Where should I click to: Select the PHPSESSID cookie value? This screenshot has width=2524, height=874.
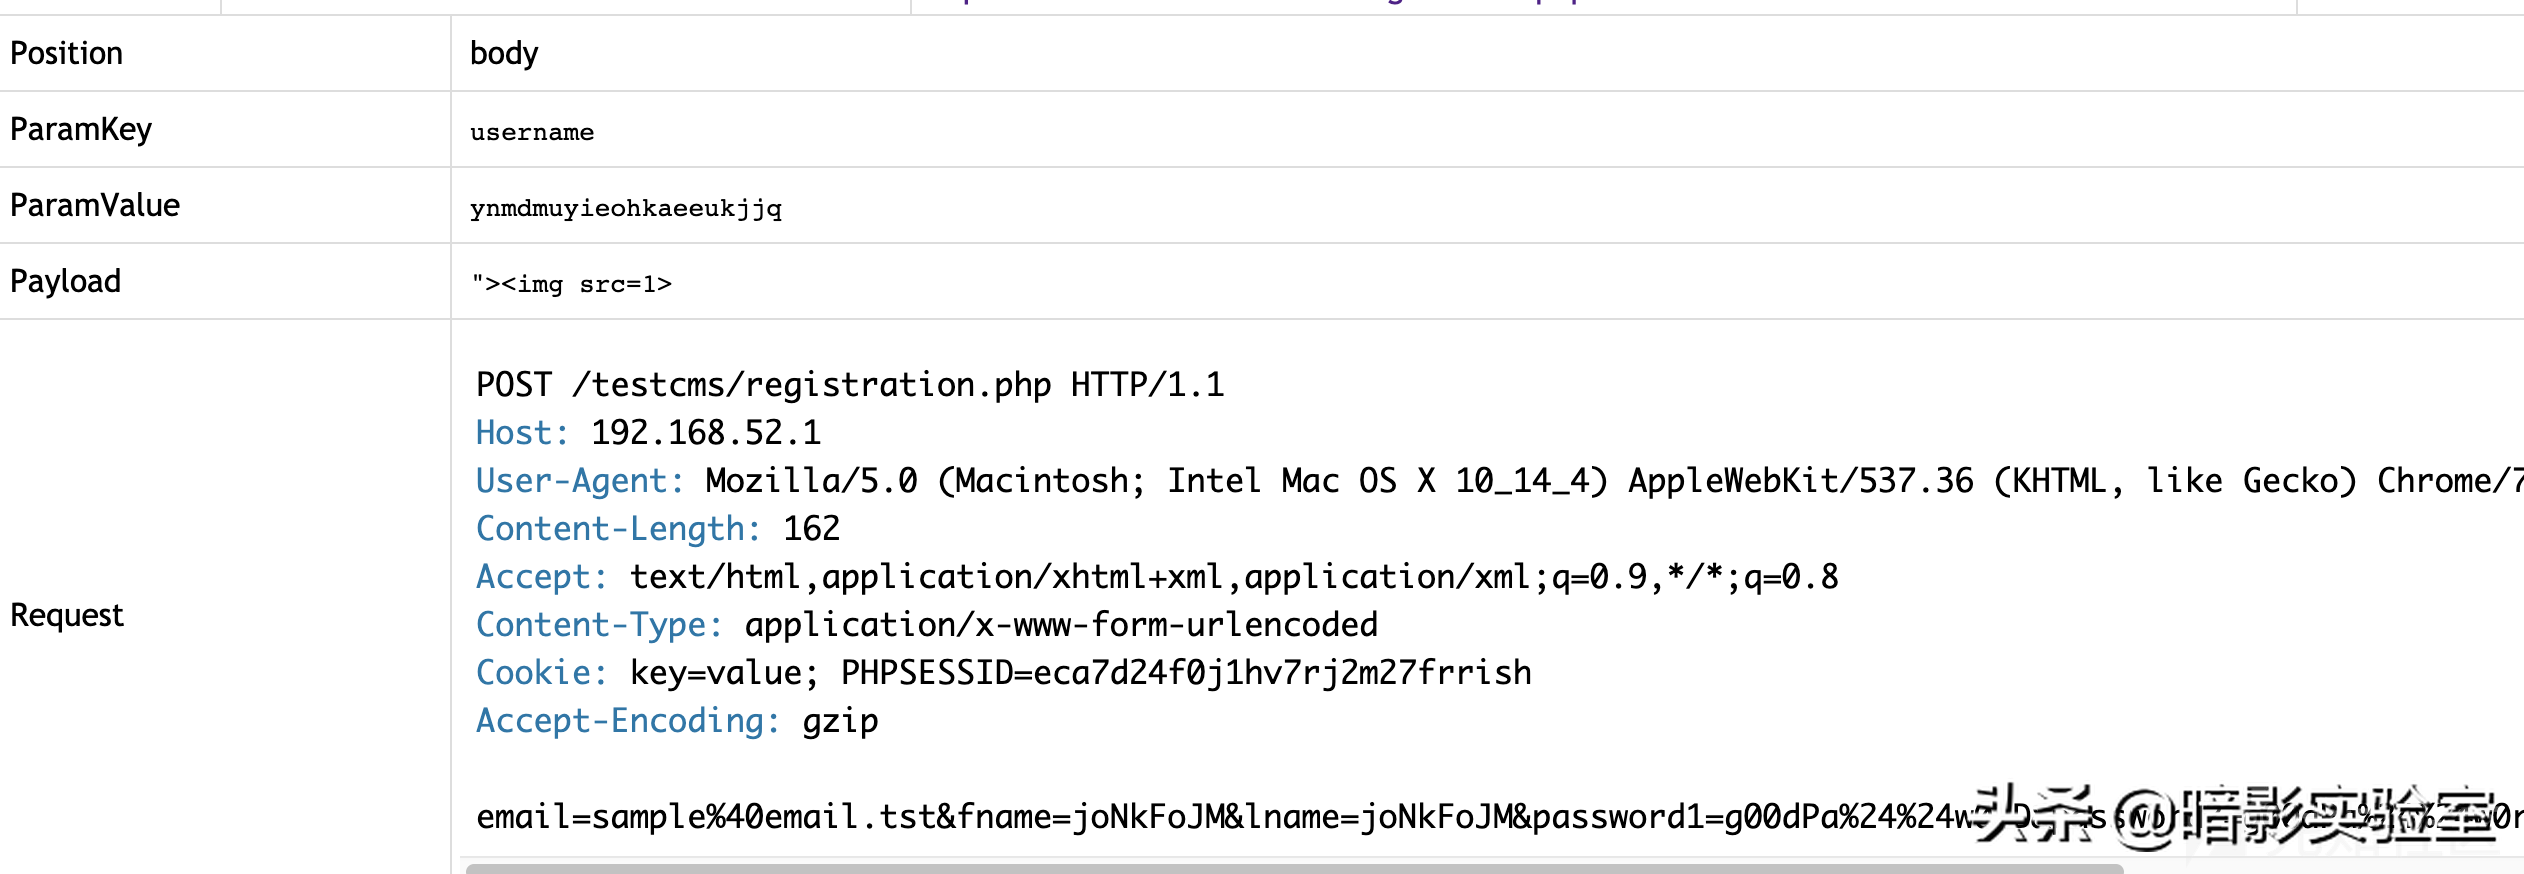point(1282,673)
